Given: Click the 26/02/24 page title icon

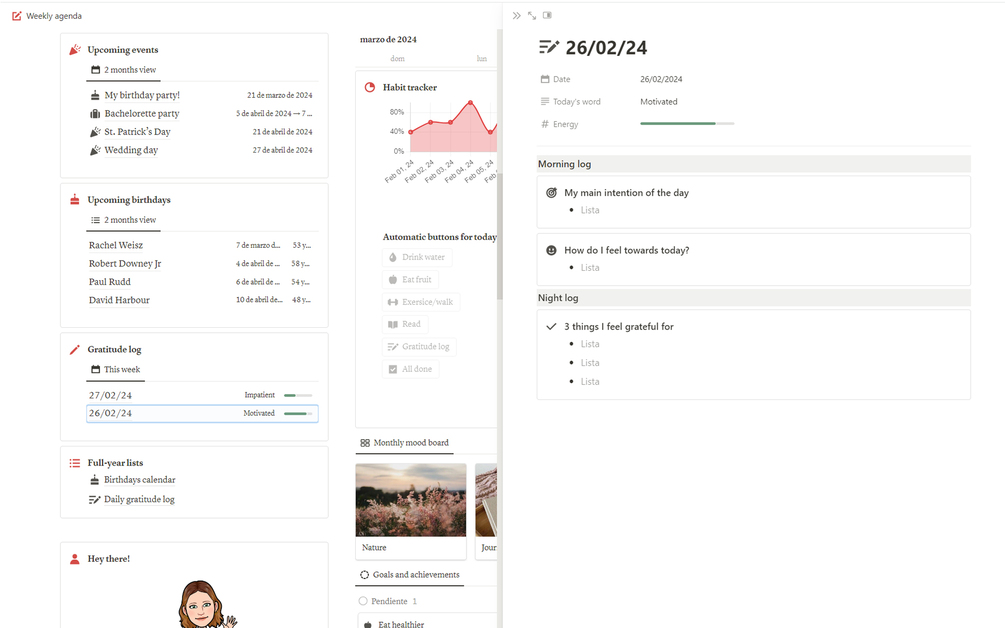Looking at the screenshot, I should click(x=549, y=47).
